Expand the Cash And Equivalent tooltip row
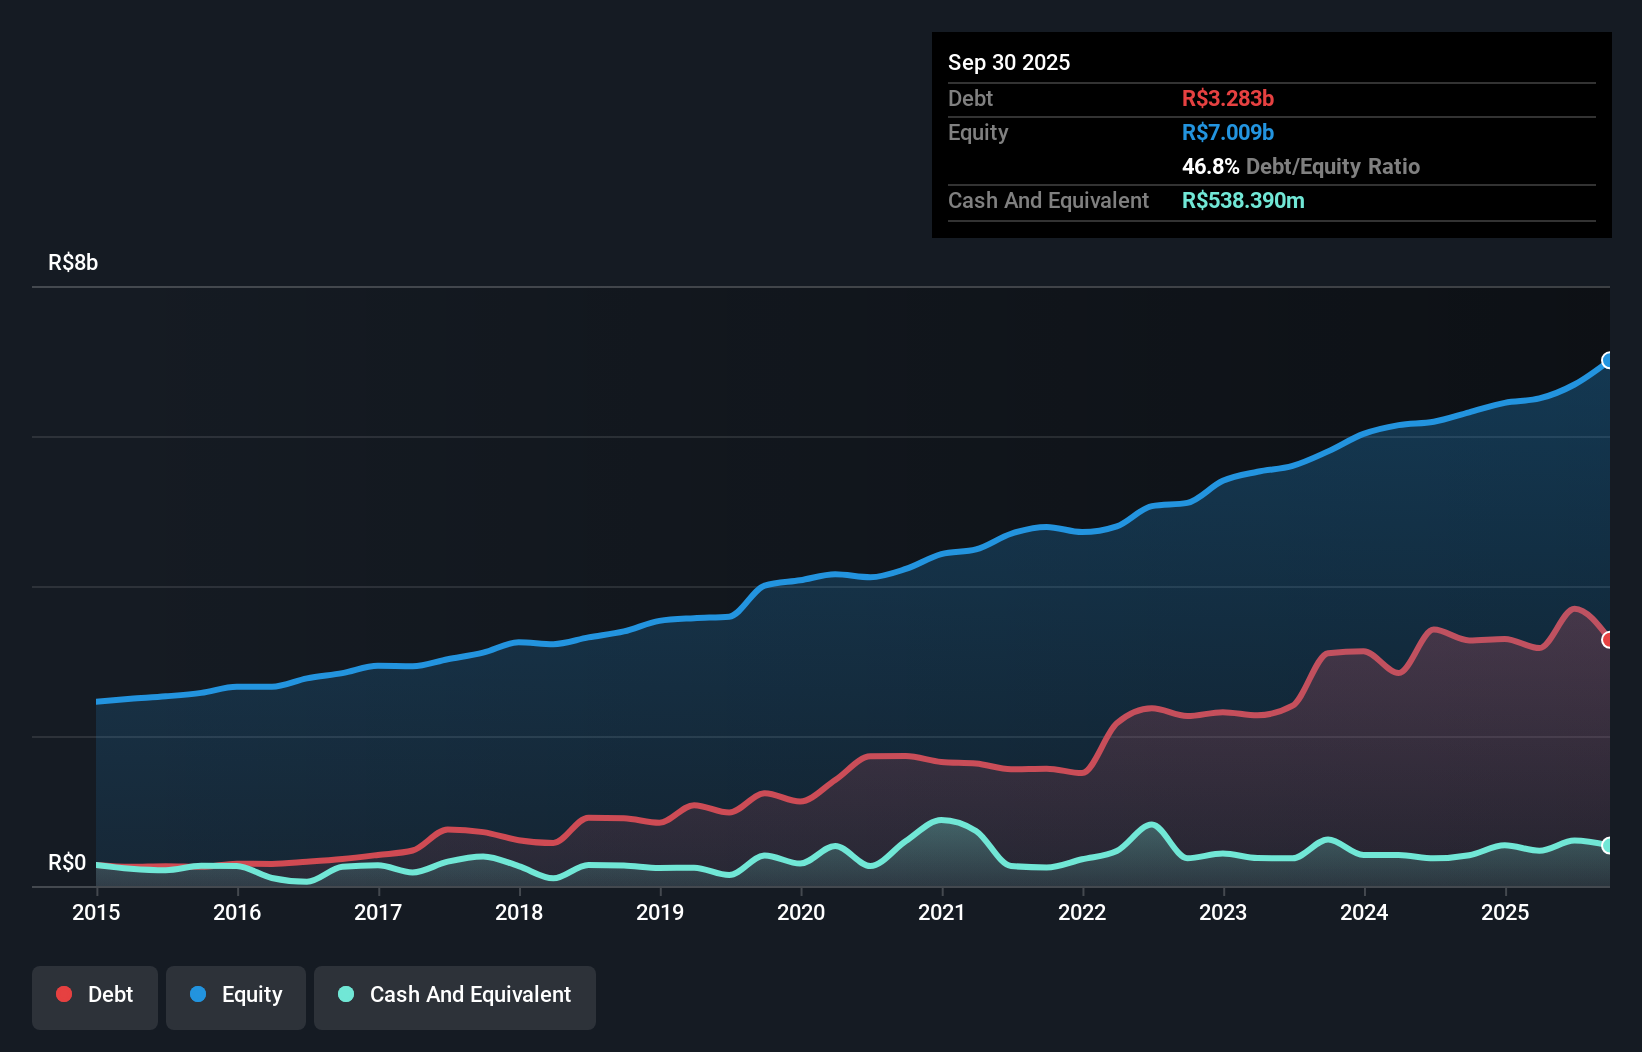 [x=1047, y=200]
